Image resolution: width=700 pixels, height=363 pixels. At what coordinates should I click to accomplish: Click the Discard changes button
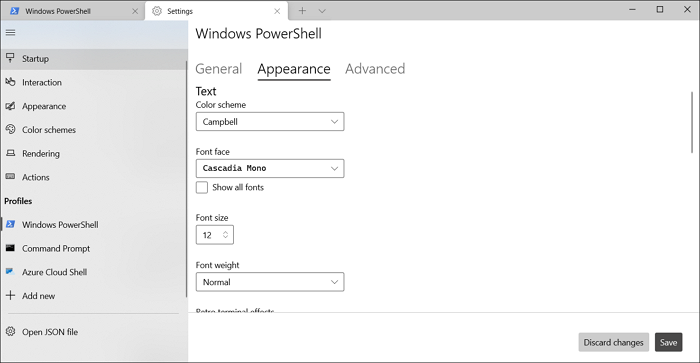613,342
